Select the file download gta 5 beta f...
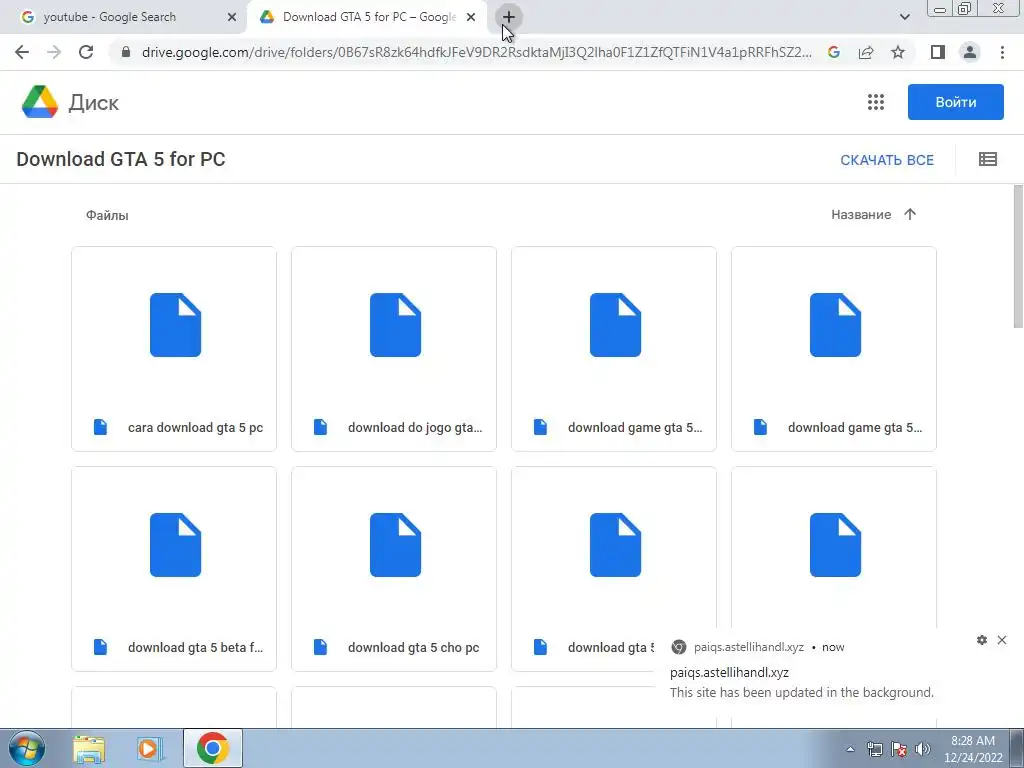1024x768 pixels. tap(174, 569)
